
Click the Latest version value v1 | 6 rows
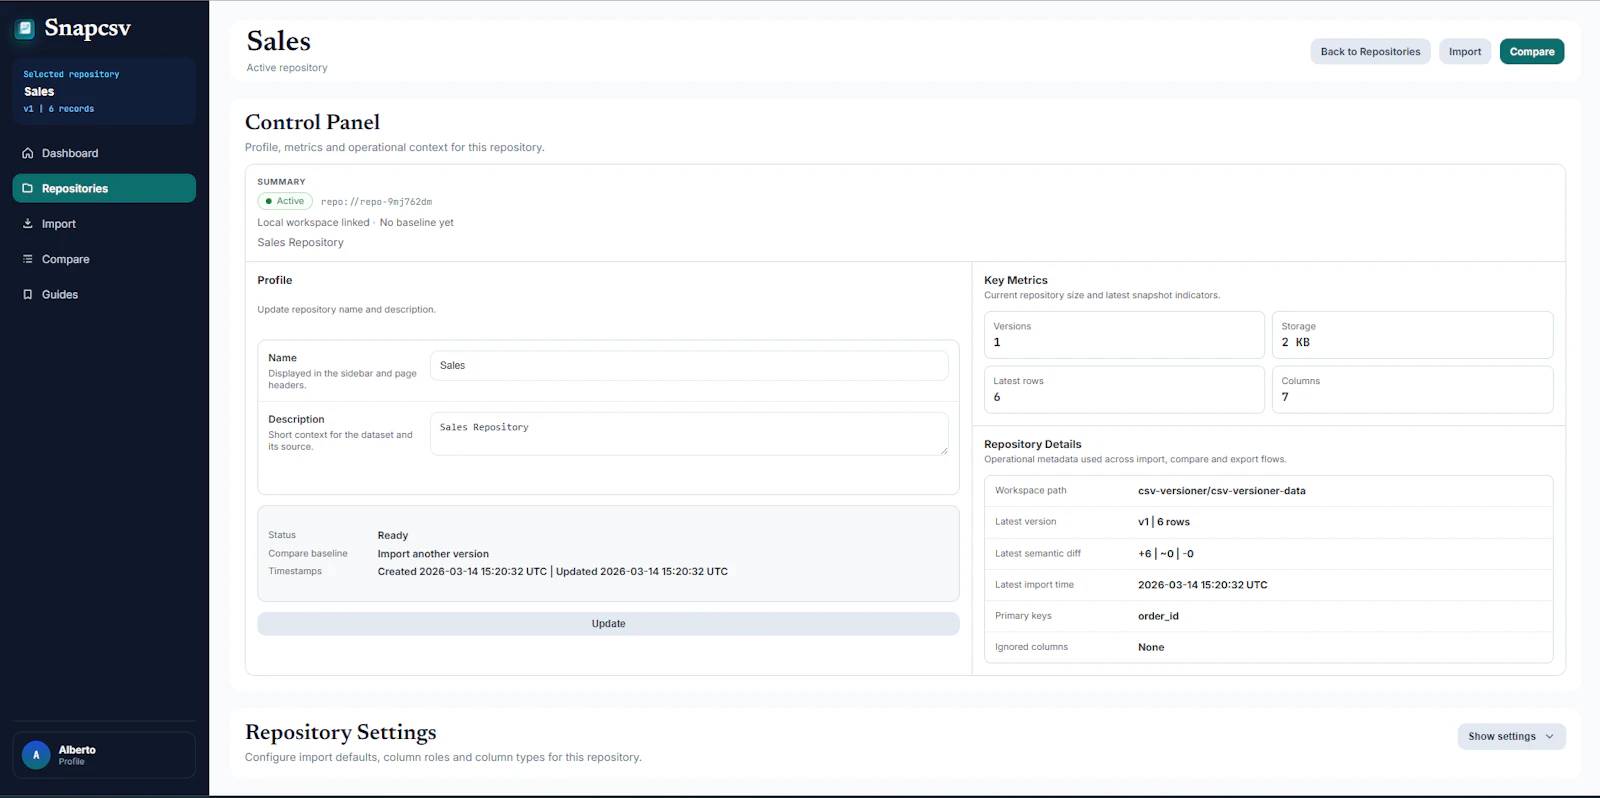(1164, 522)
